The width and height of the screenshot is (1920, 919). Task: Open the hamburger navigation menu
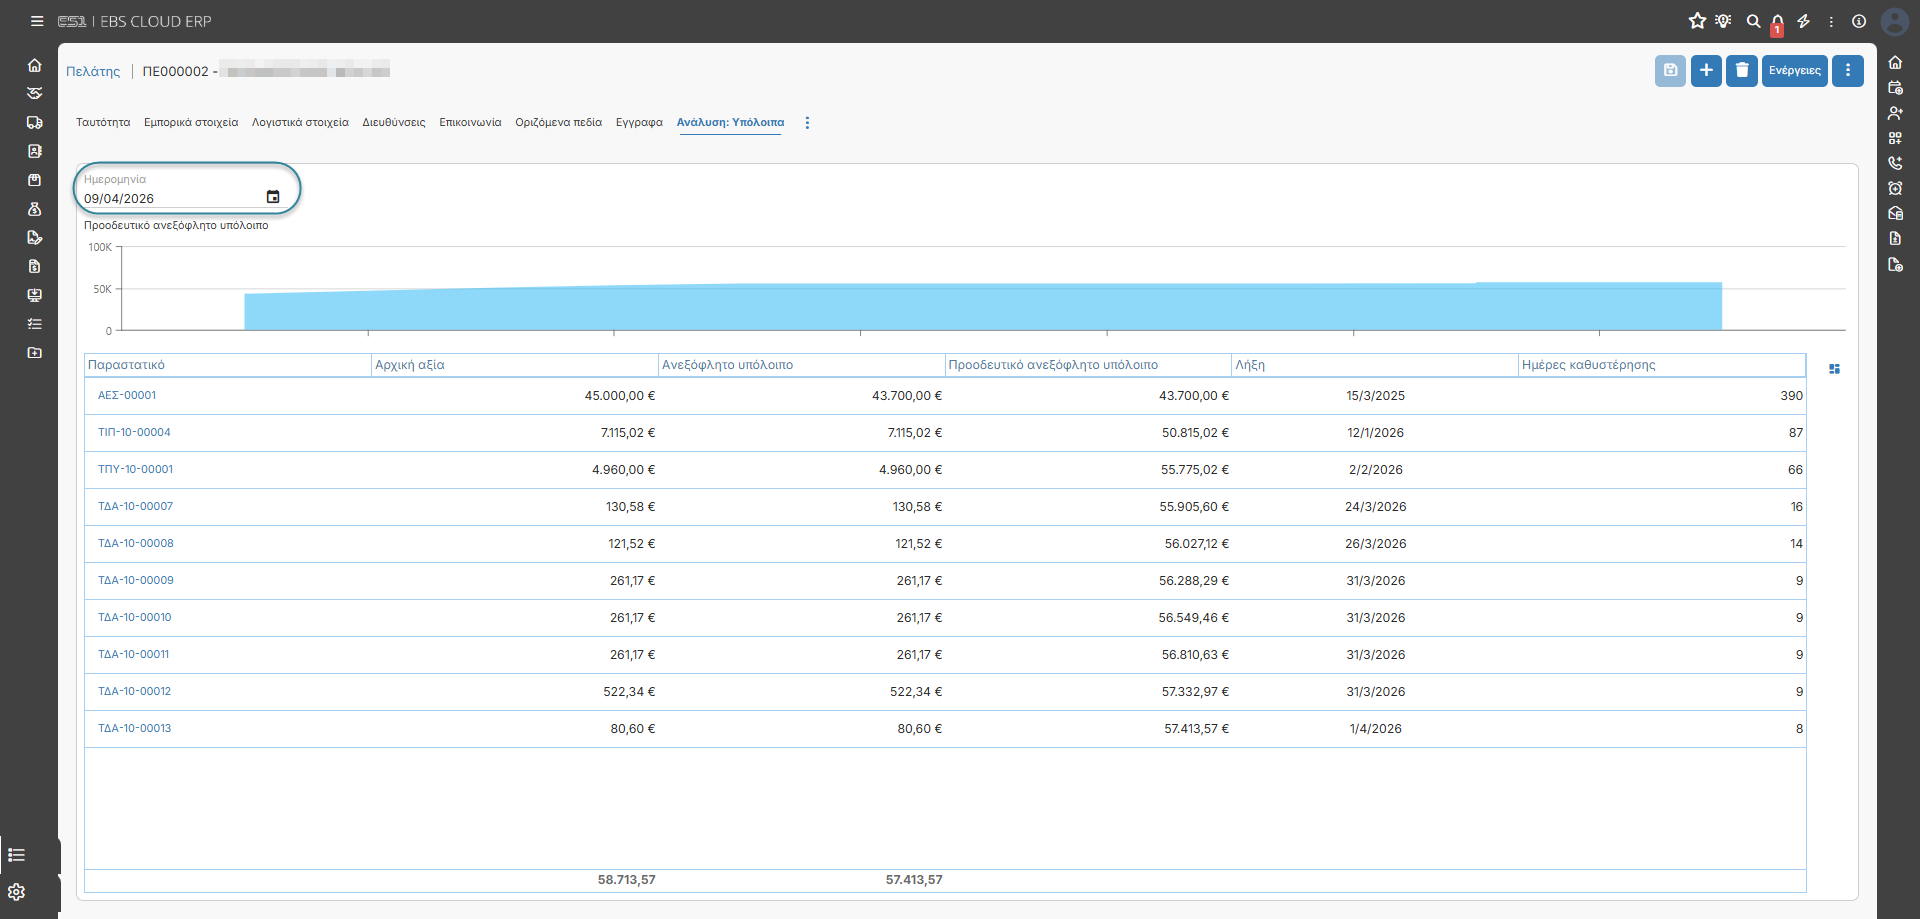pos(37,21)
